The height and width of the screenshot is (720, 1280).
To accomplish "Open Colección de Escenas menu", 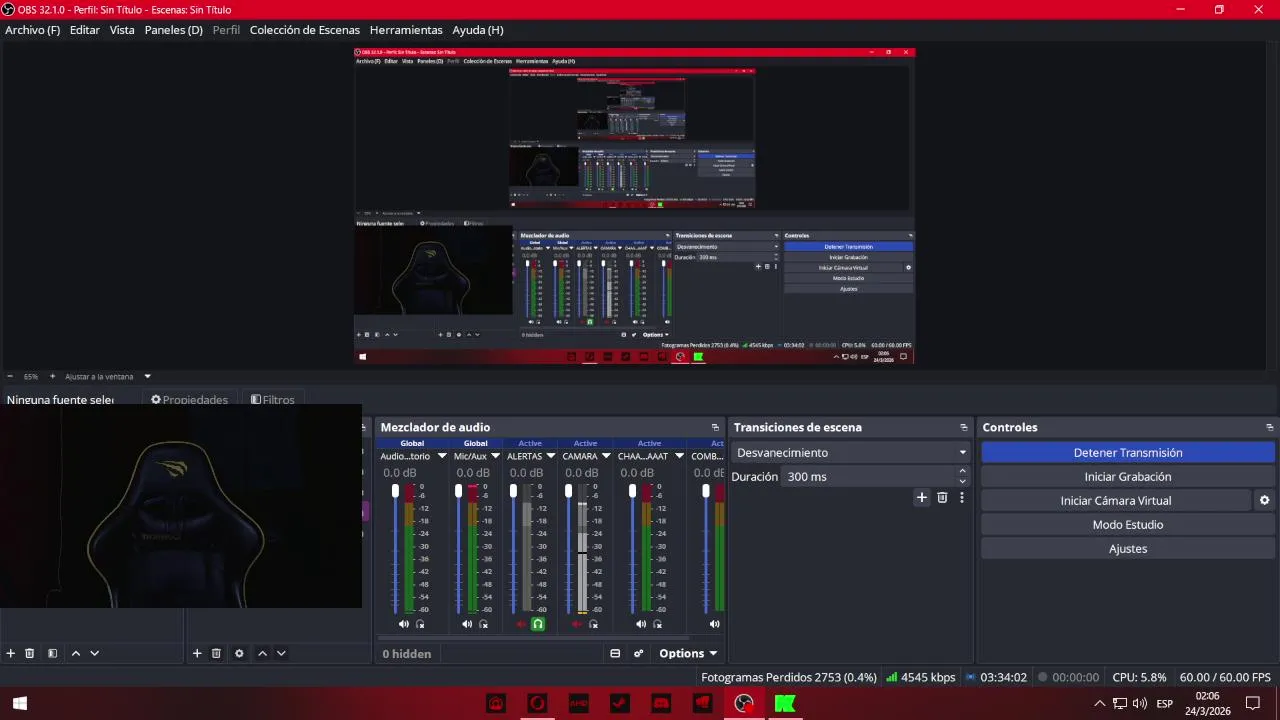I will [304, 30].
